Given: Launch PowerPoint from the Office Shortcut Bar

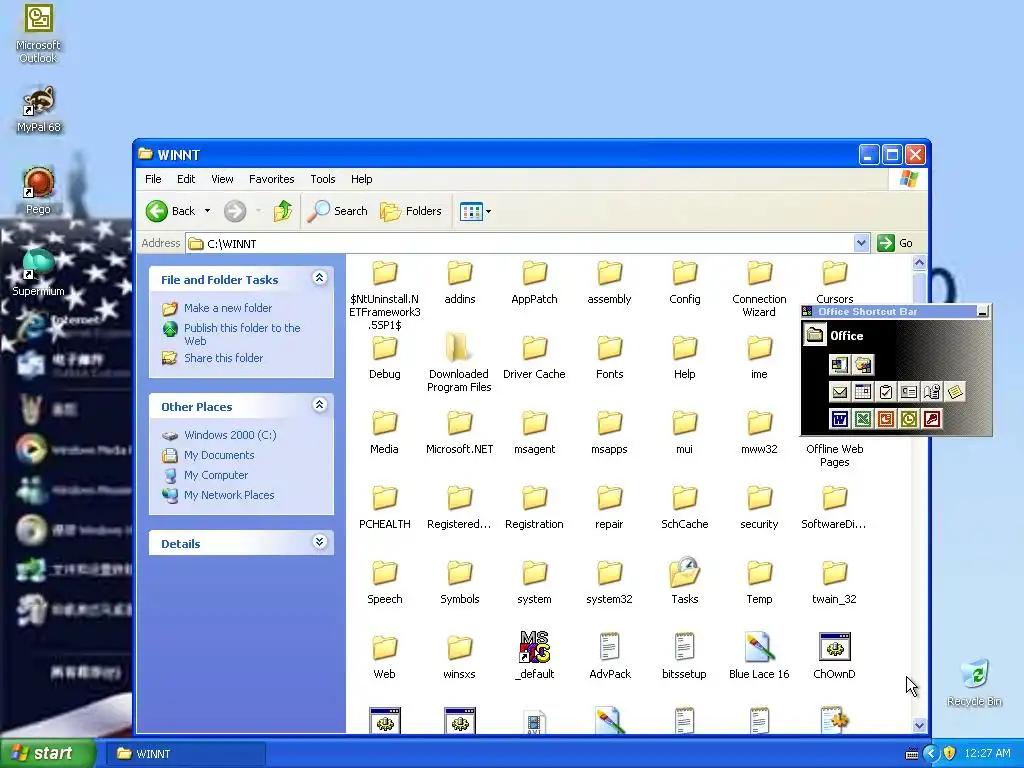Looking at the screenshot, I should pyautogui.click(x=886, y=419).
